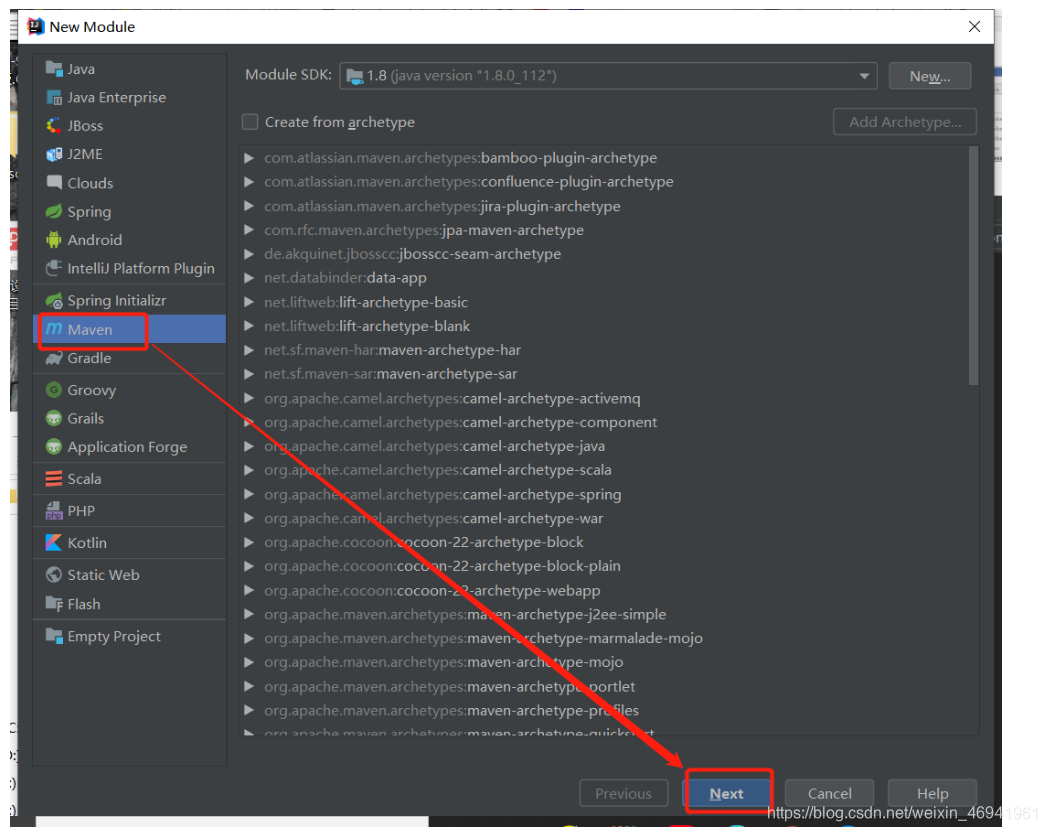This screenshot has height=832, width=1047.
Task: Expand net.databinder data-app node
Action: [249, 278]
